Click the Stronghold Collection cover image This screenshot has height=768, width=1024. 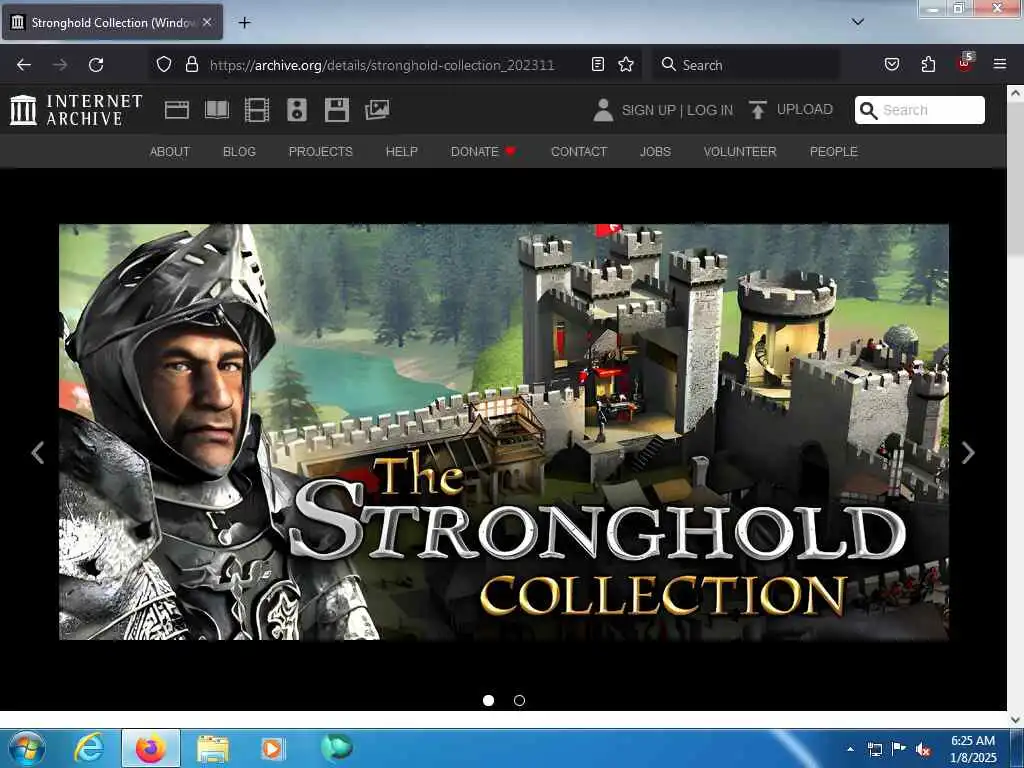click(x=504, y=432)
